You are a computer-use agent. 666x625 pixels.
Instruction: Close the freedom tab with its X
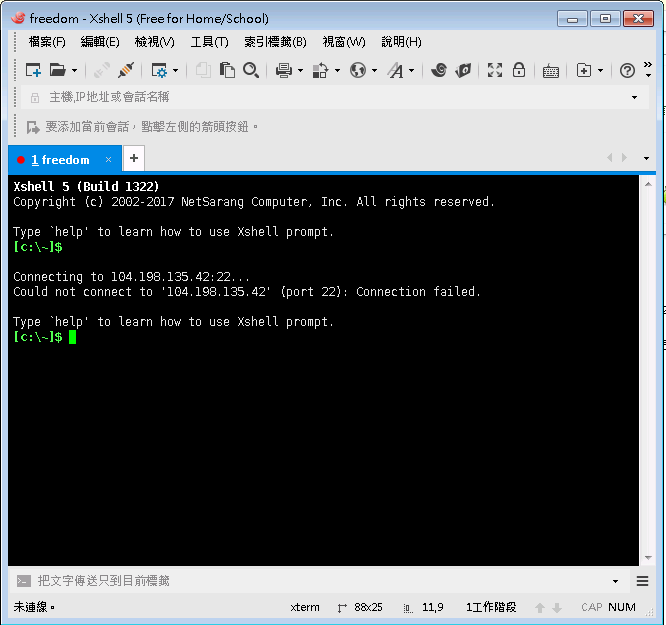108,159
